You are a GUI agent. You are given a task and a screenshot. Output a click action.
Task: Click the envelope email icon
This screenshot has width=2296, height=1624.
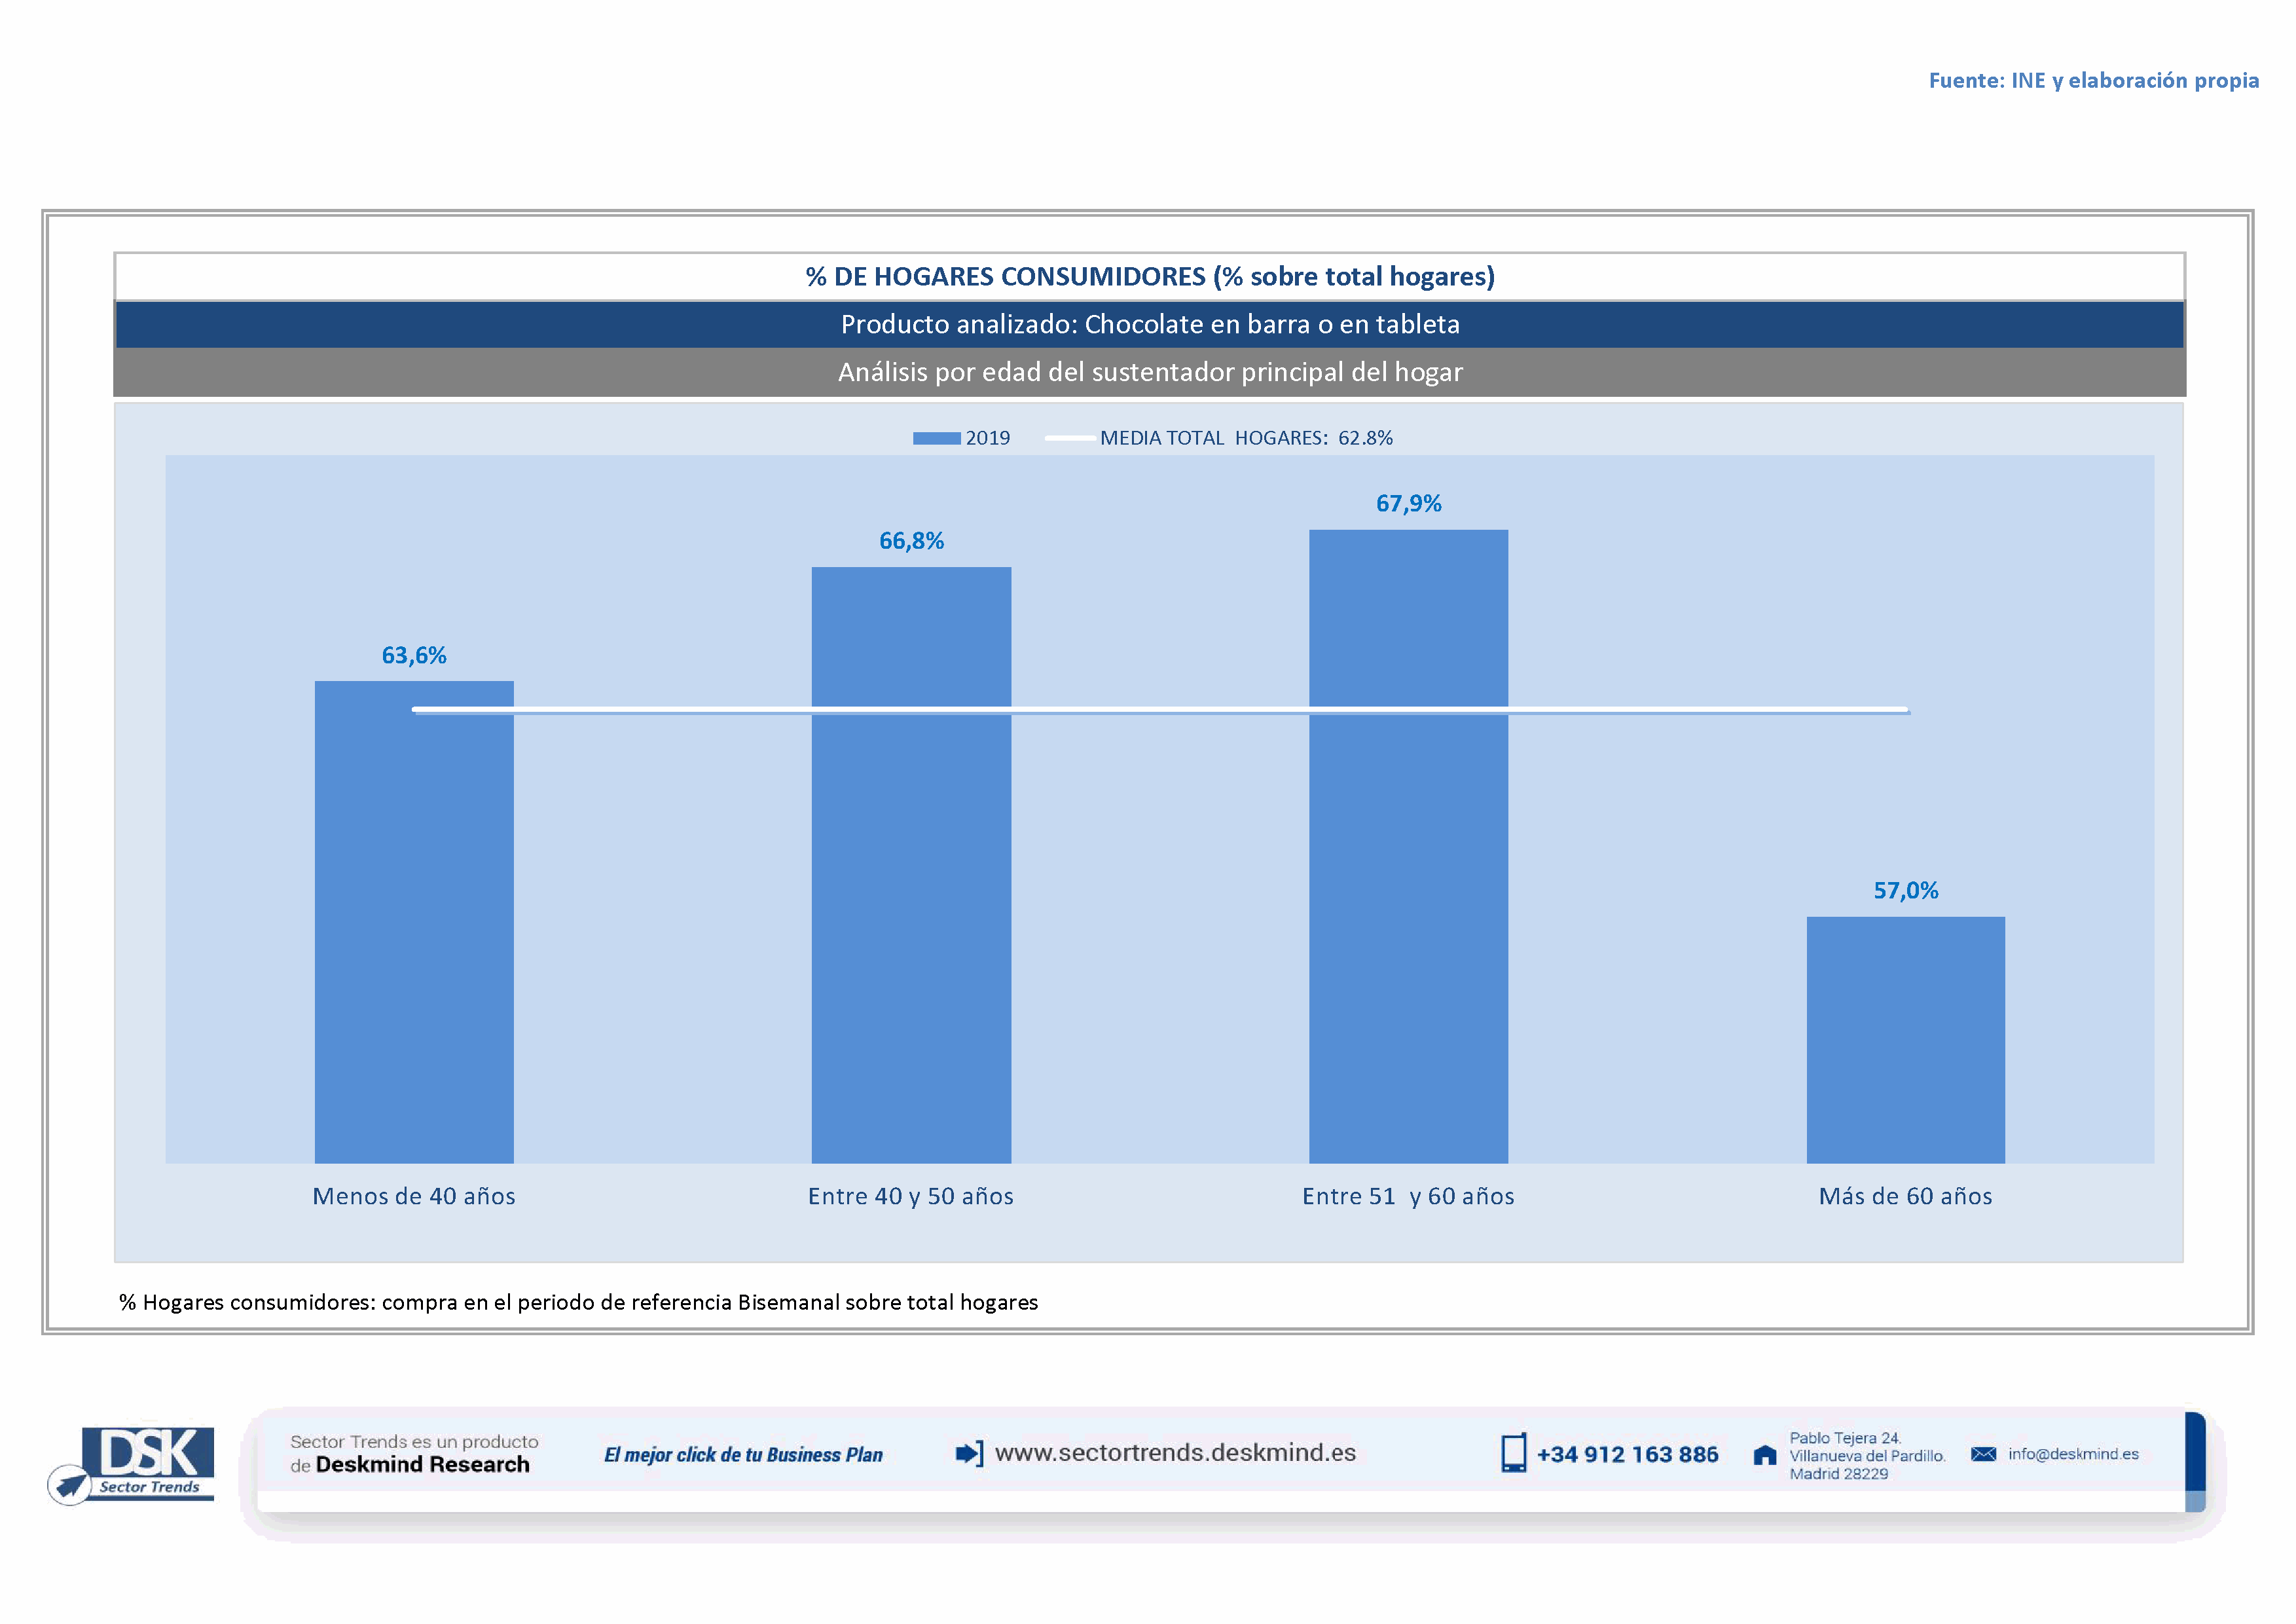(1983, 1454)
